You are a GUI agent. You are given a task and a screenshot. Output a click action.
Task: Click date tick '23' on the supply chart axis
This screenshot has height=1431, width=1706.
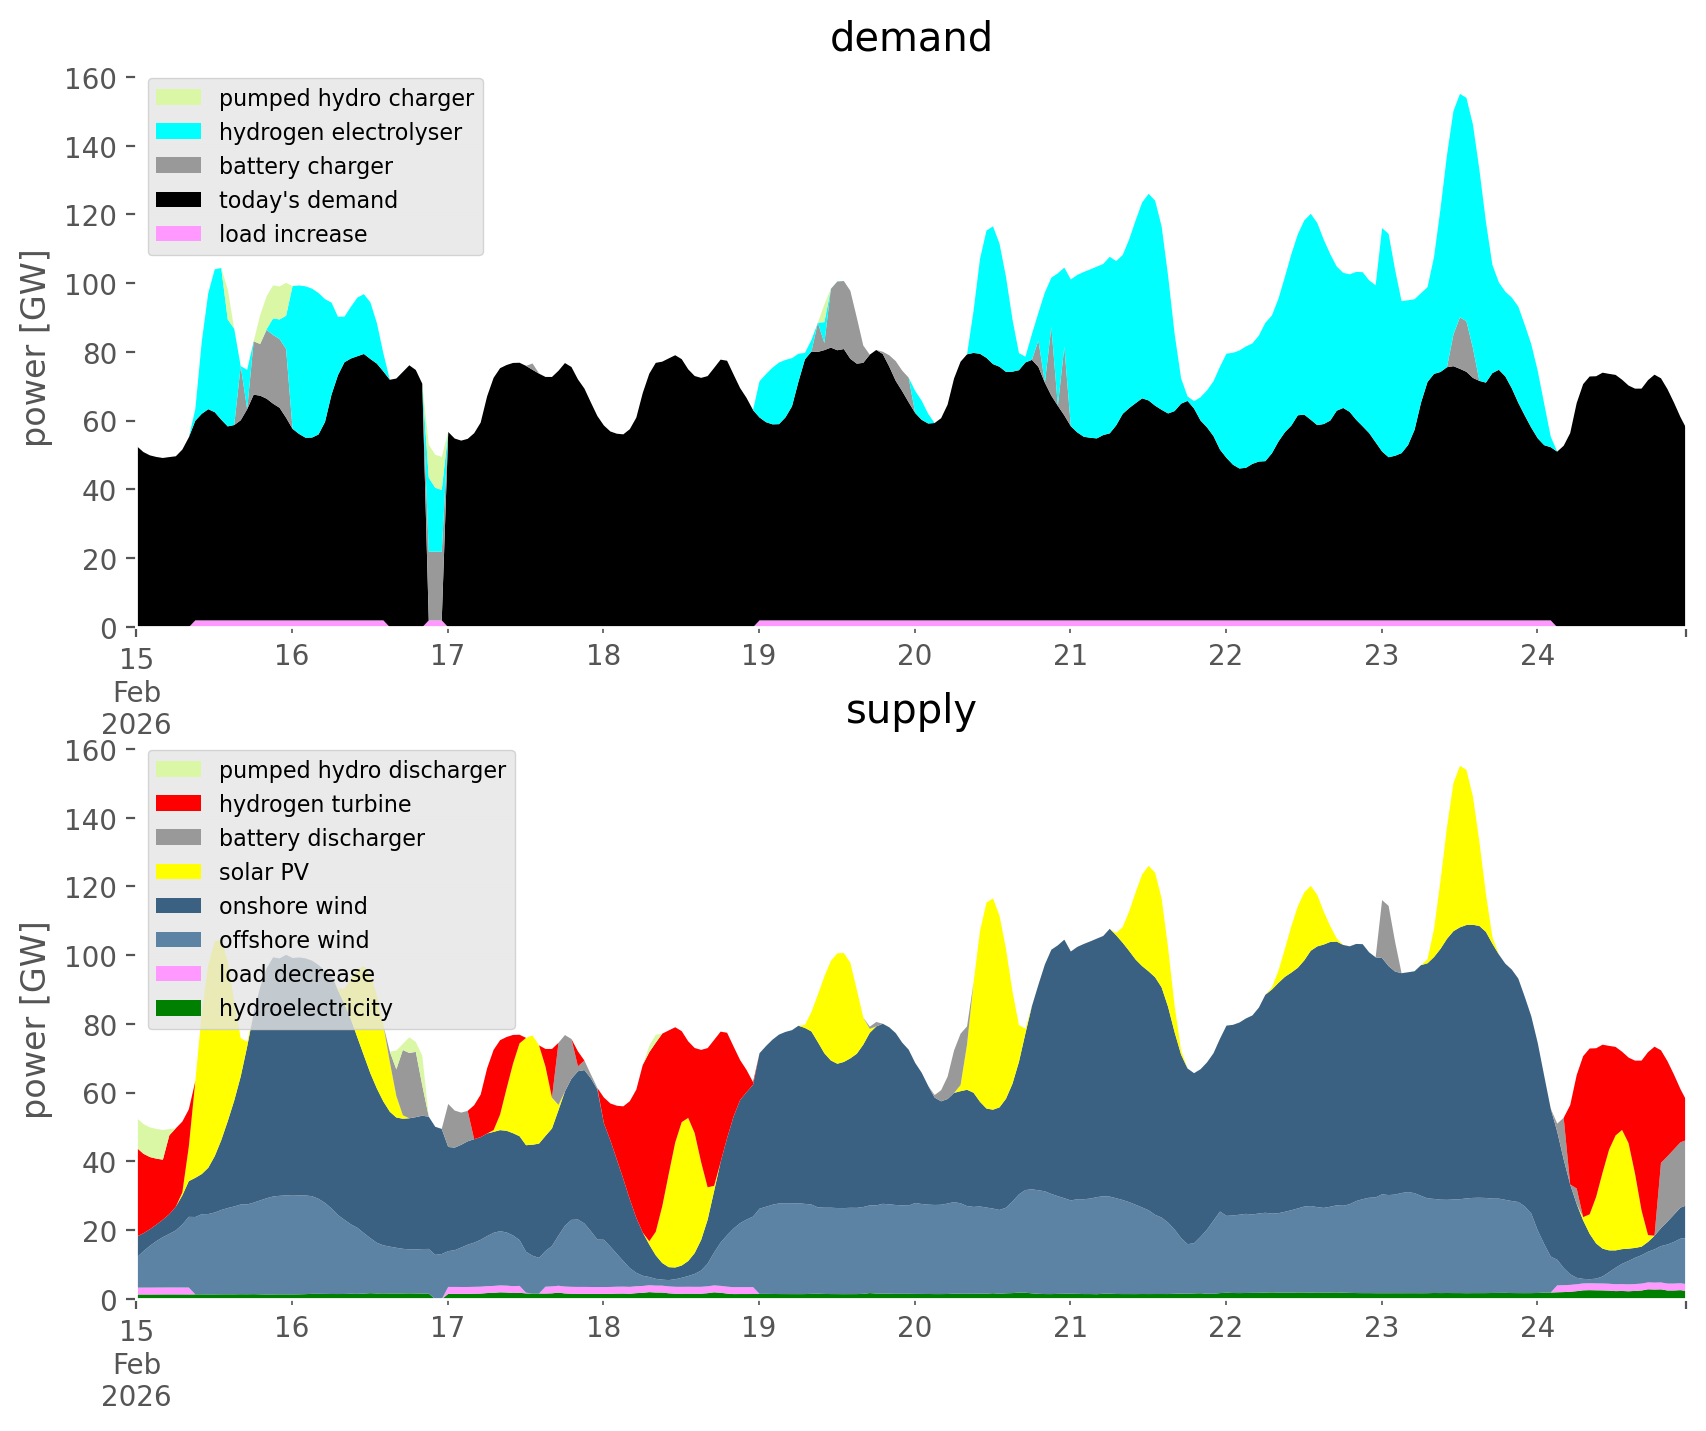1381,1328
